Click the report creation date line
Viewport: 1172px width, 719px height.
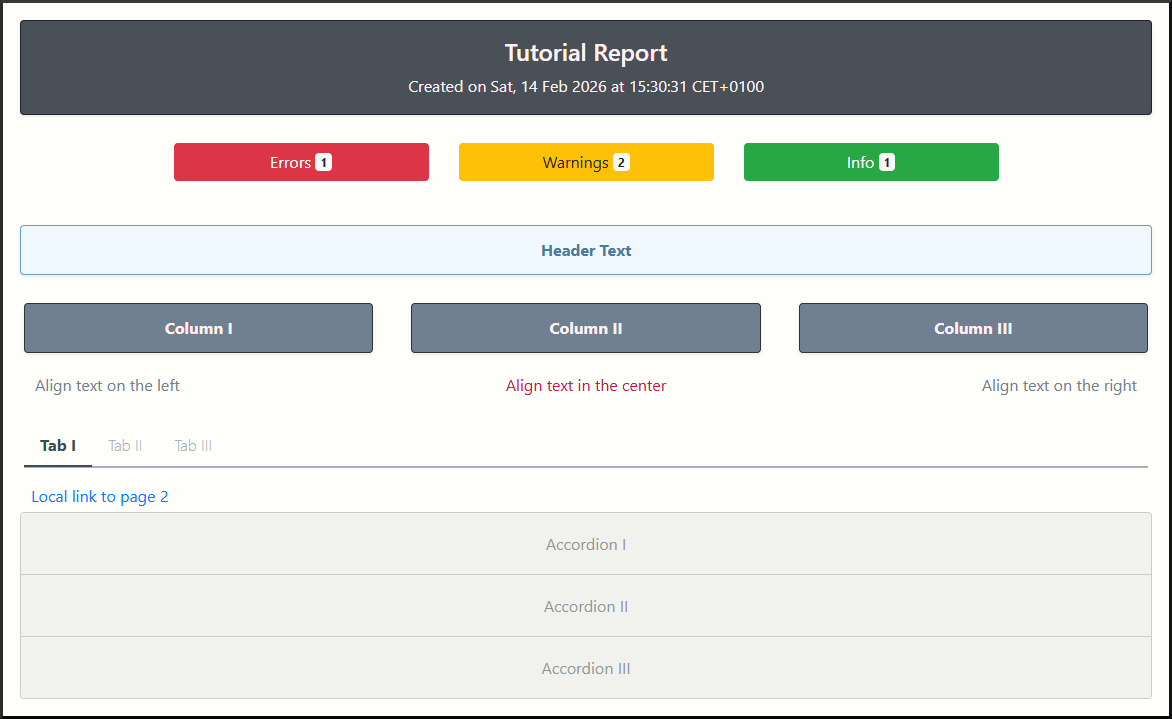pyautogui.click(x=586, y=87)
